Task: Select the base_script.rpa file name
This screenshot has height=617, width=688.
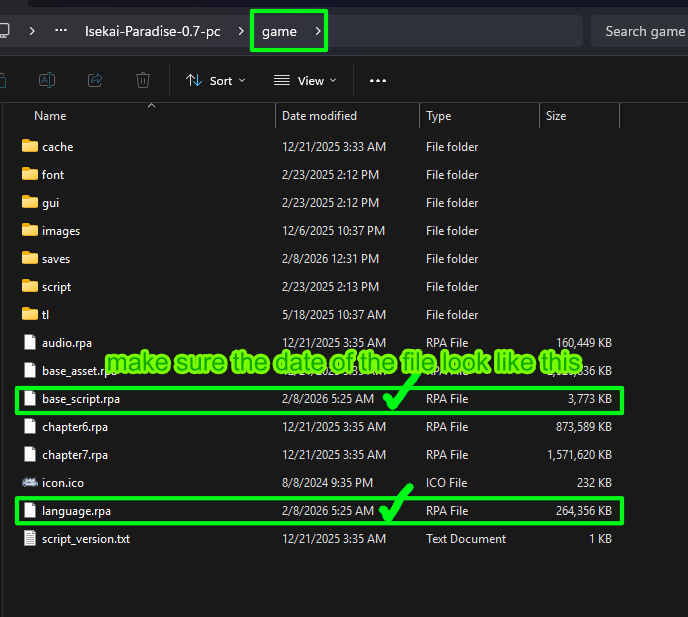Action: (x=81, y=399)
